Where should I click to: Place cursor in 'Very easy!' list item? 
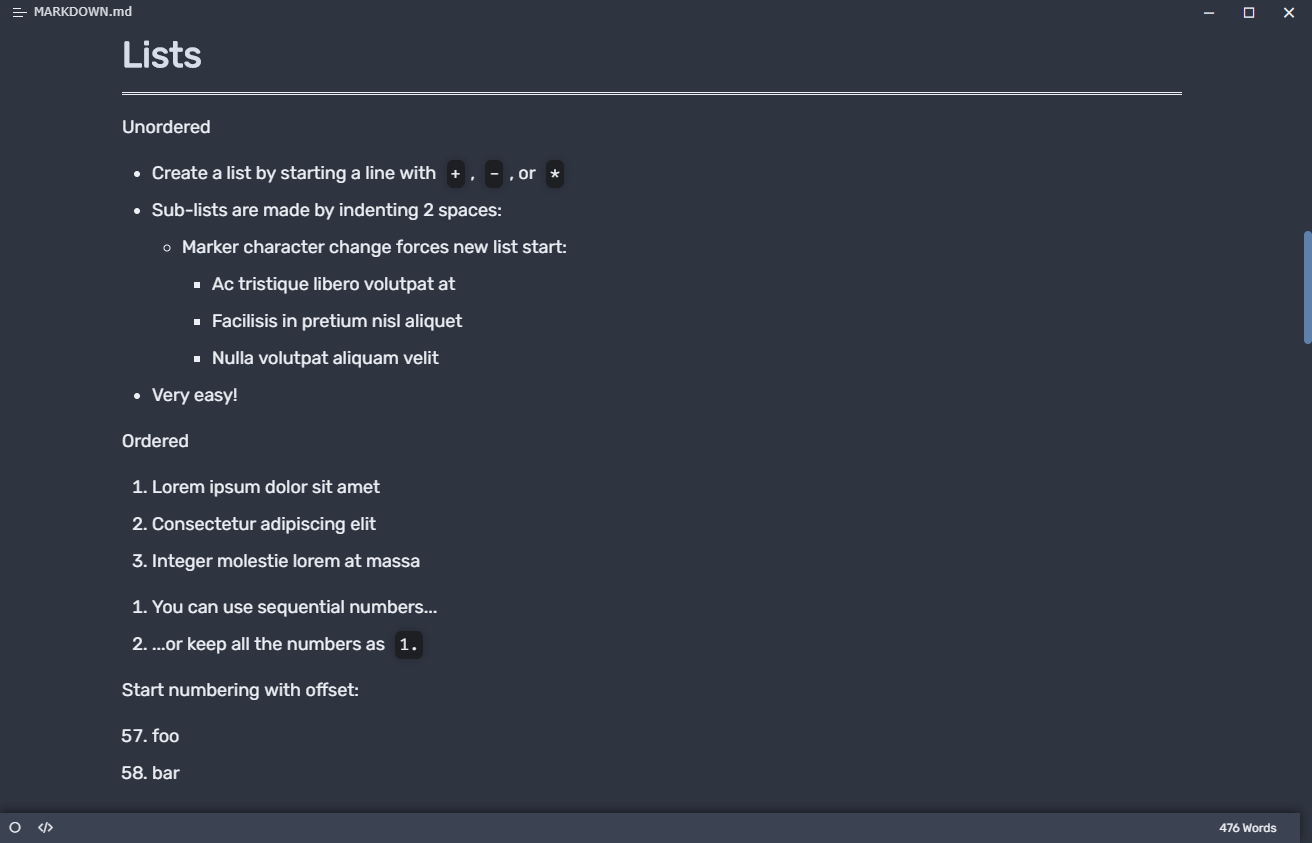point(195,395)
